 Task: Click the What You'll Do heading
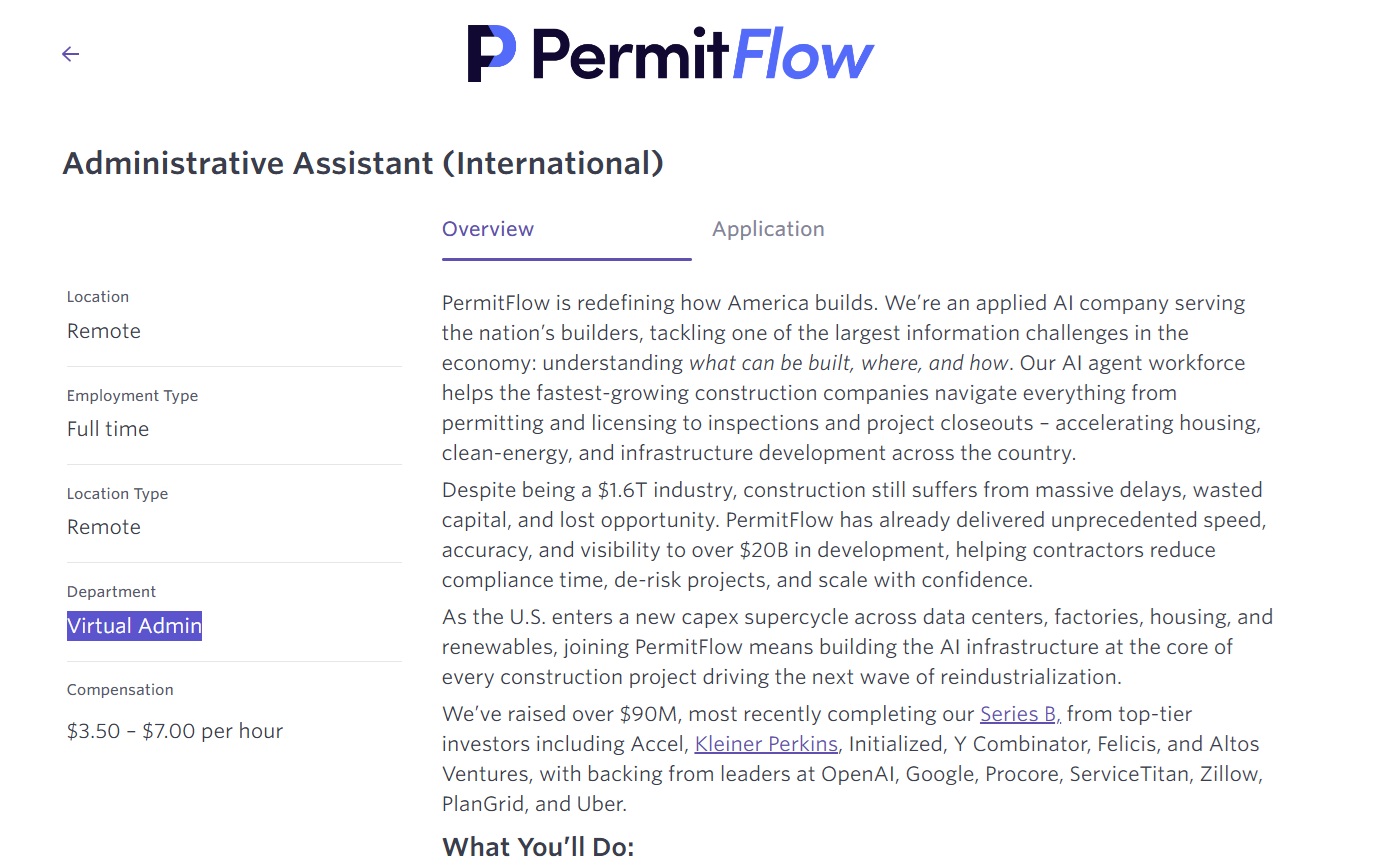point(538,847)
